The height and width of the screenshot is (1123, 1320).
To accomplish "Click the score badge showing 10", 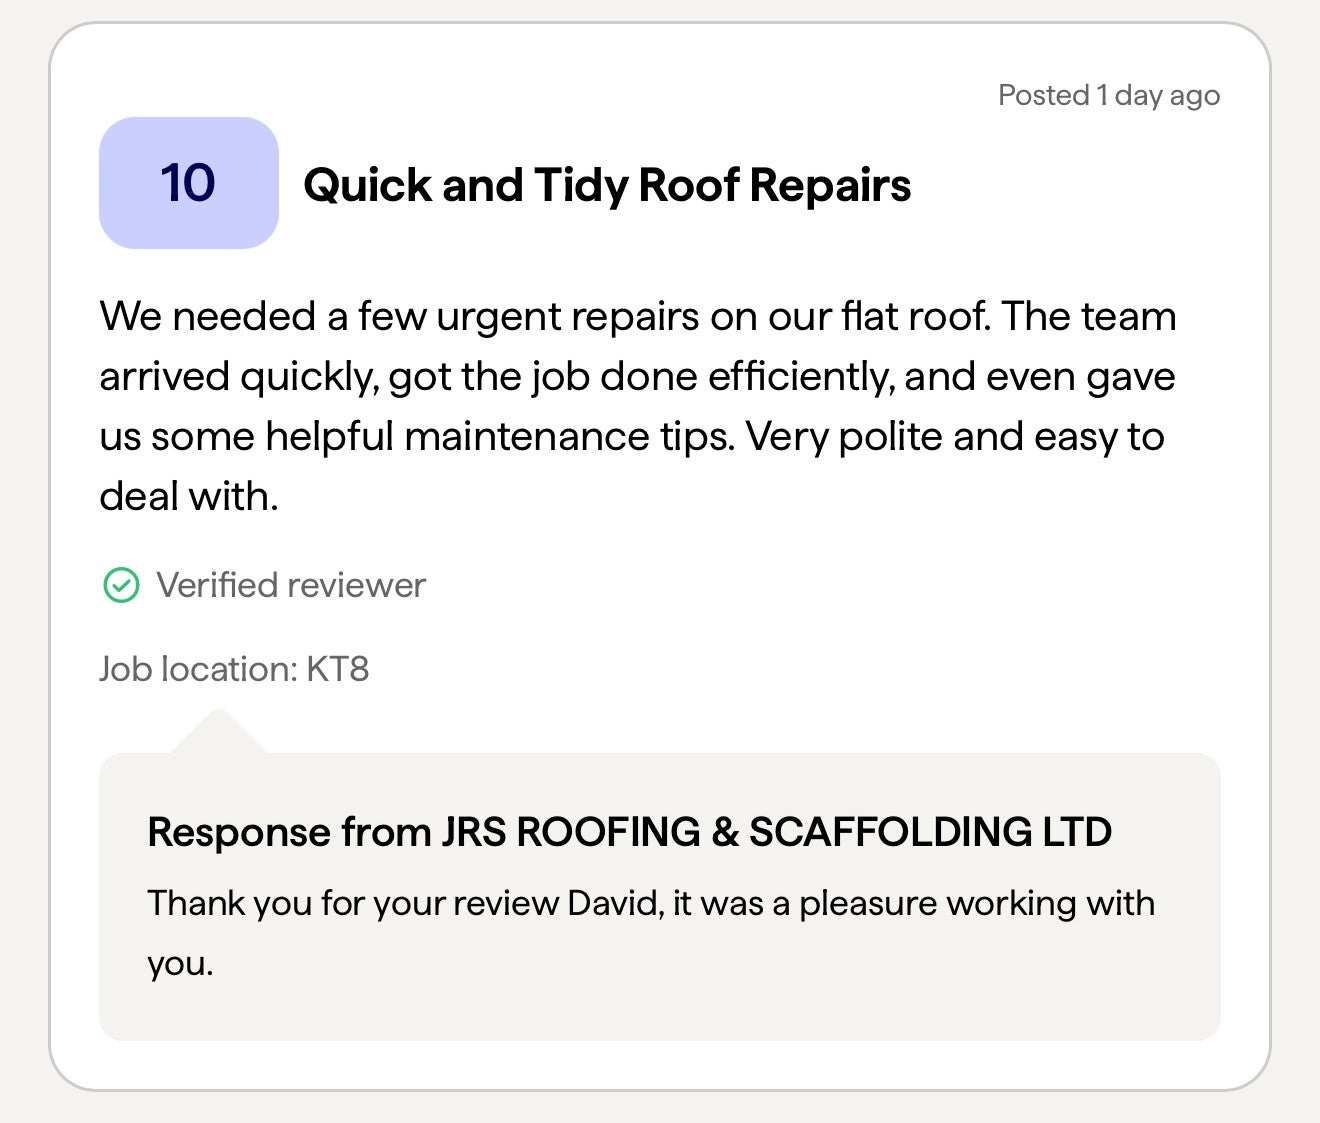I will click(188, 183).
